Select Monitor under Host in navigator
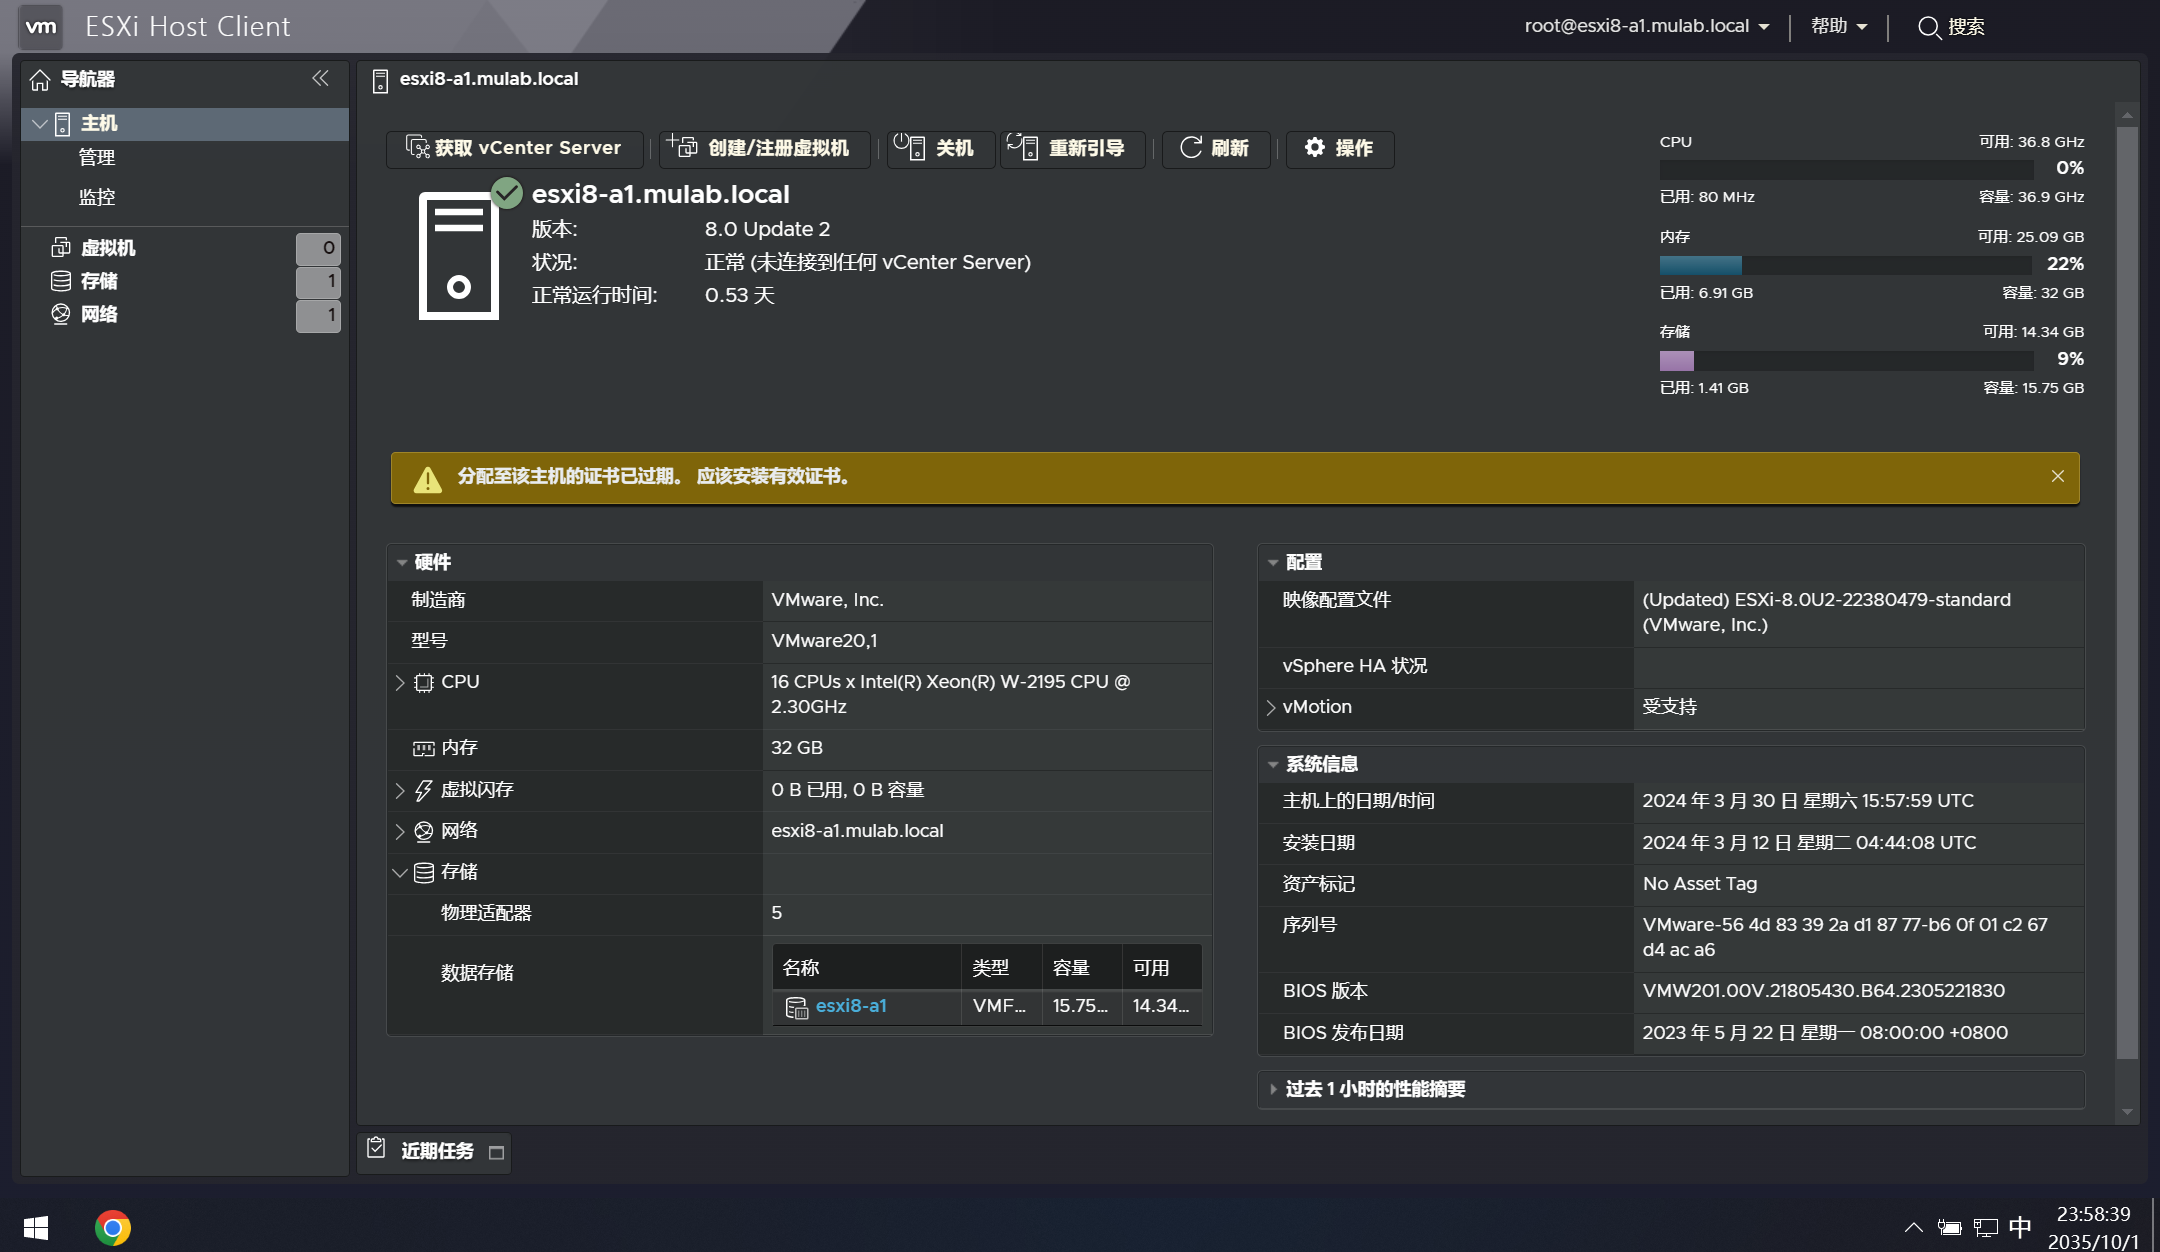The image size is (2160, 1252). [x=97, y=198]
